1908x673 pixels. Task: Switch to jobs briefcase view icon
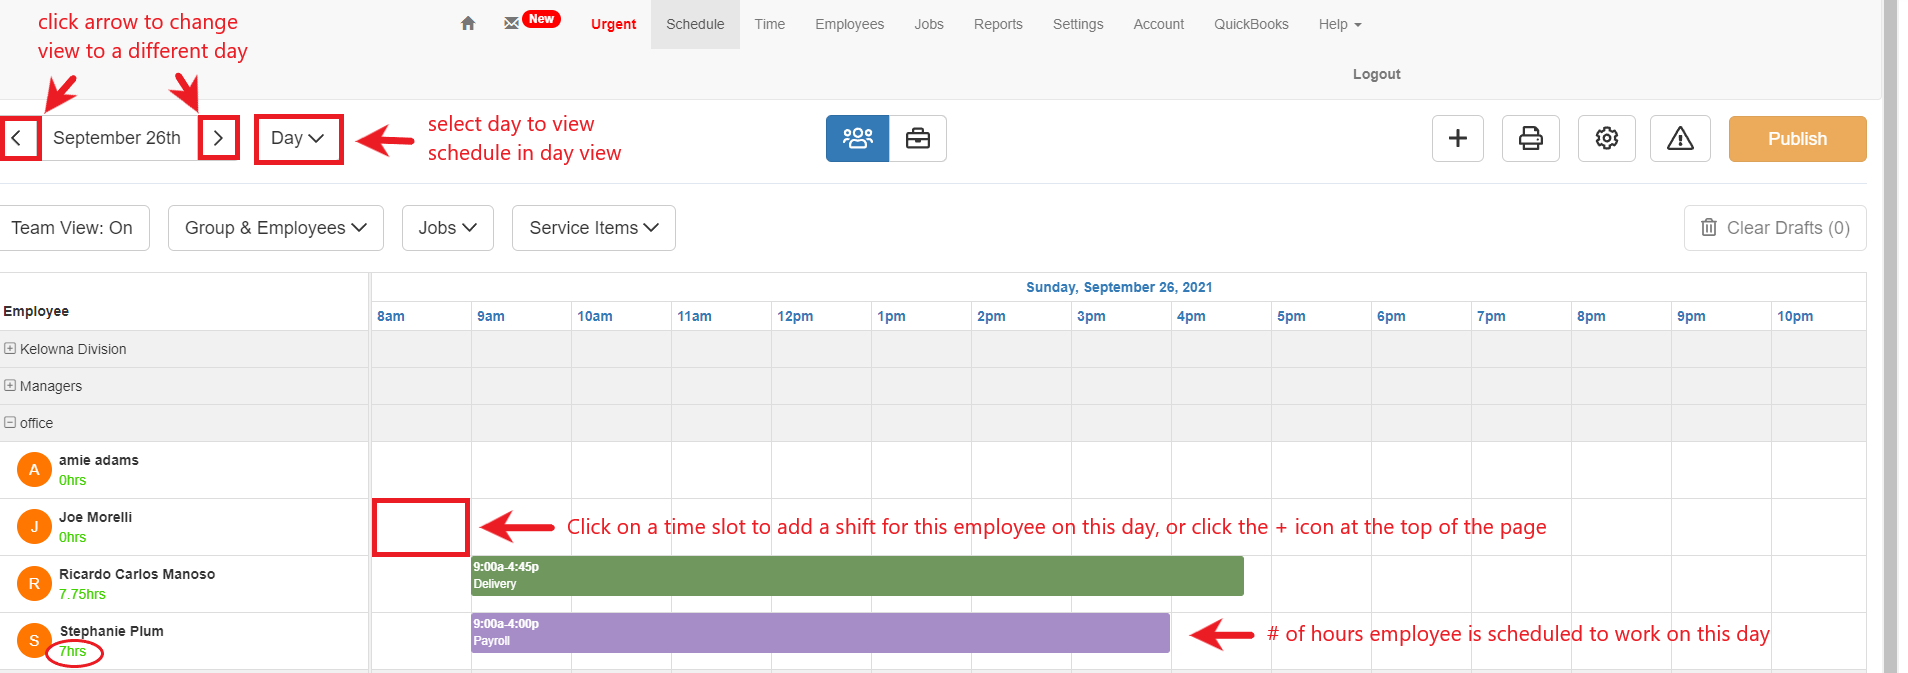point(917,138)
